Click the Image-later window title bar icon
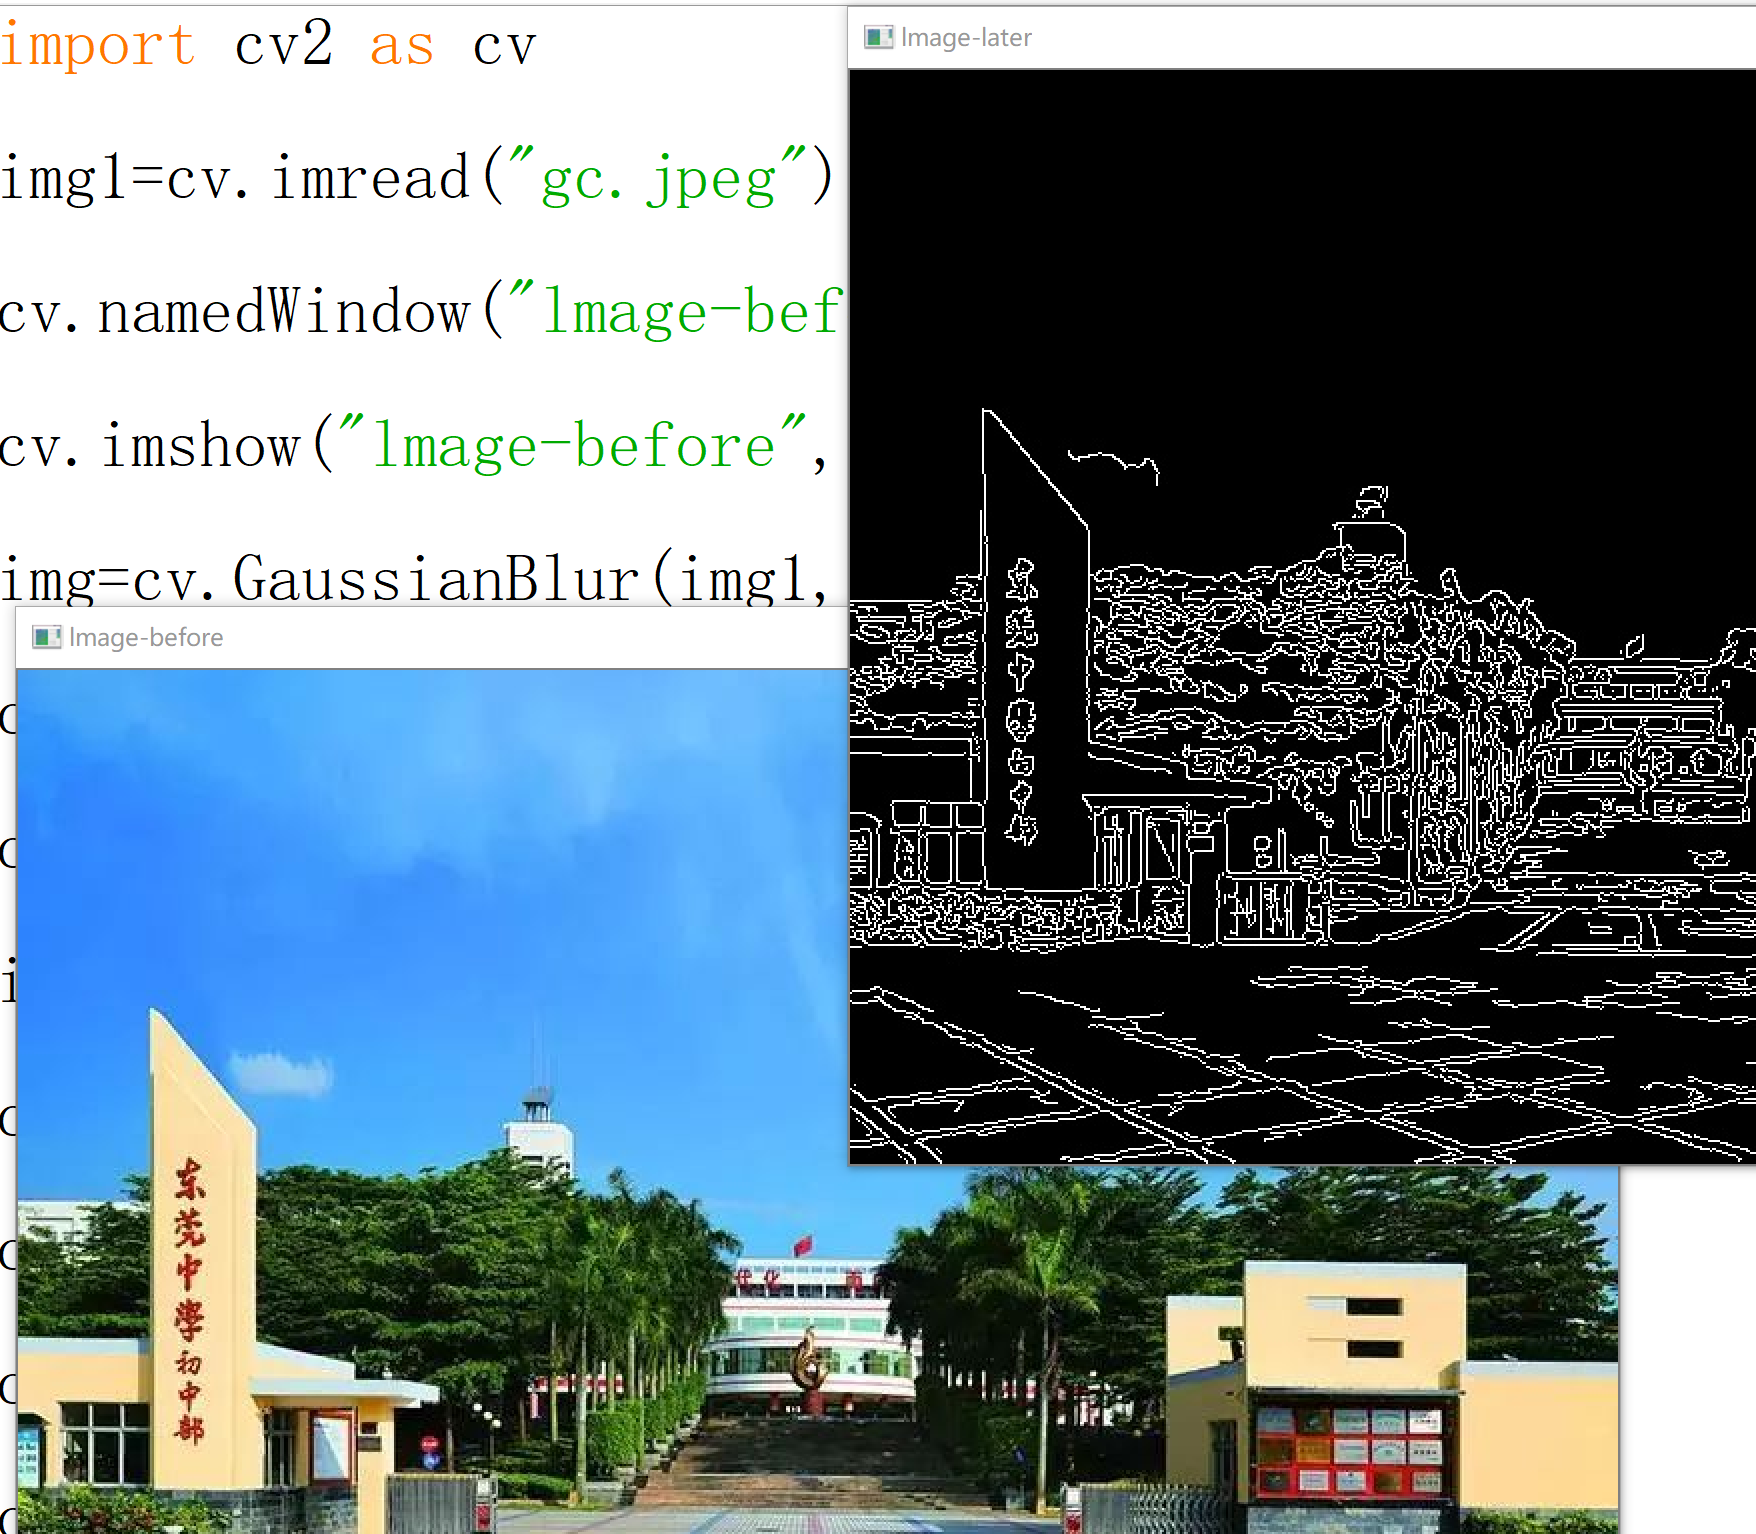 click(x=877, y=36)
